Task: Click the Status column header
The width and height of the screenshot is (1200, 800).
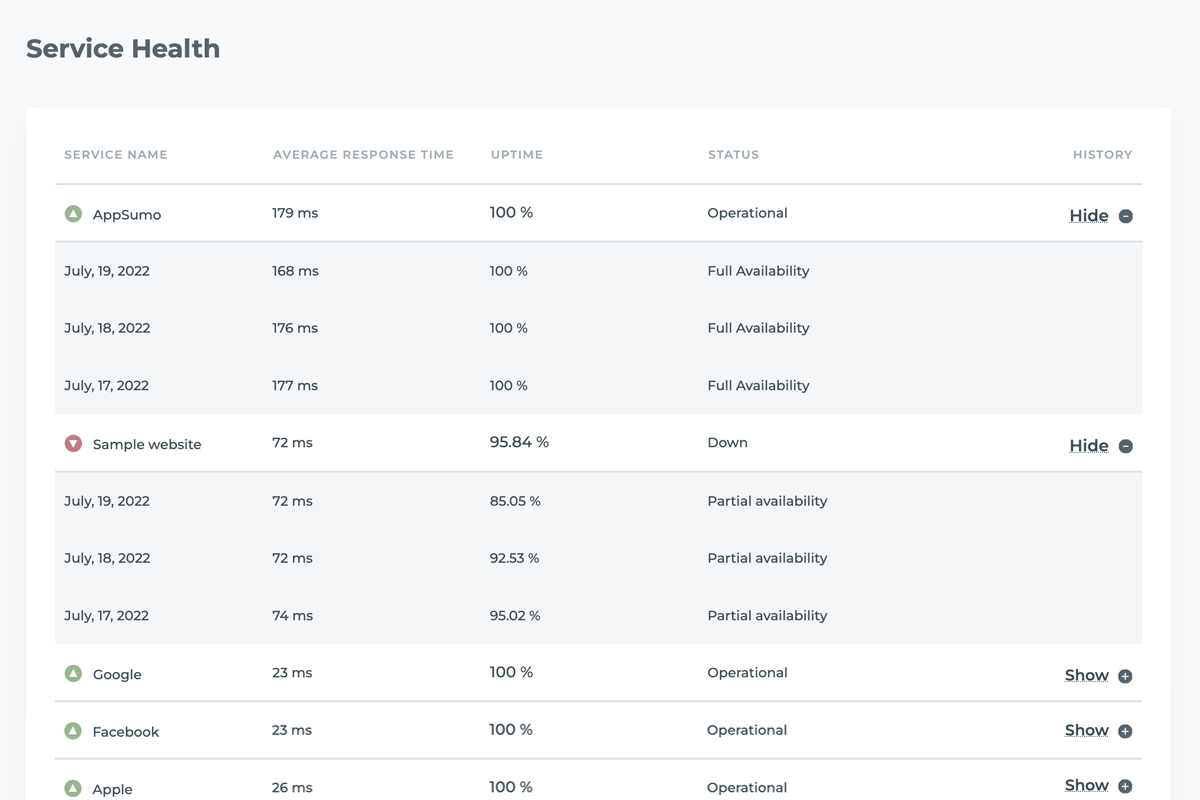Action: point(733,155)
